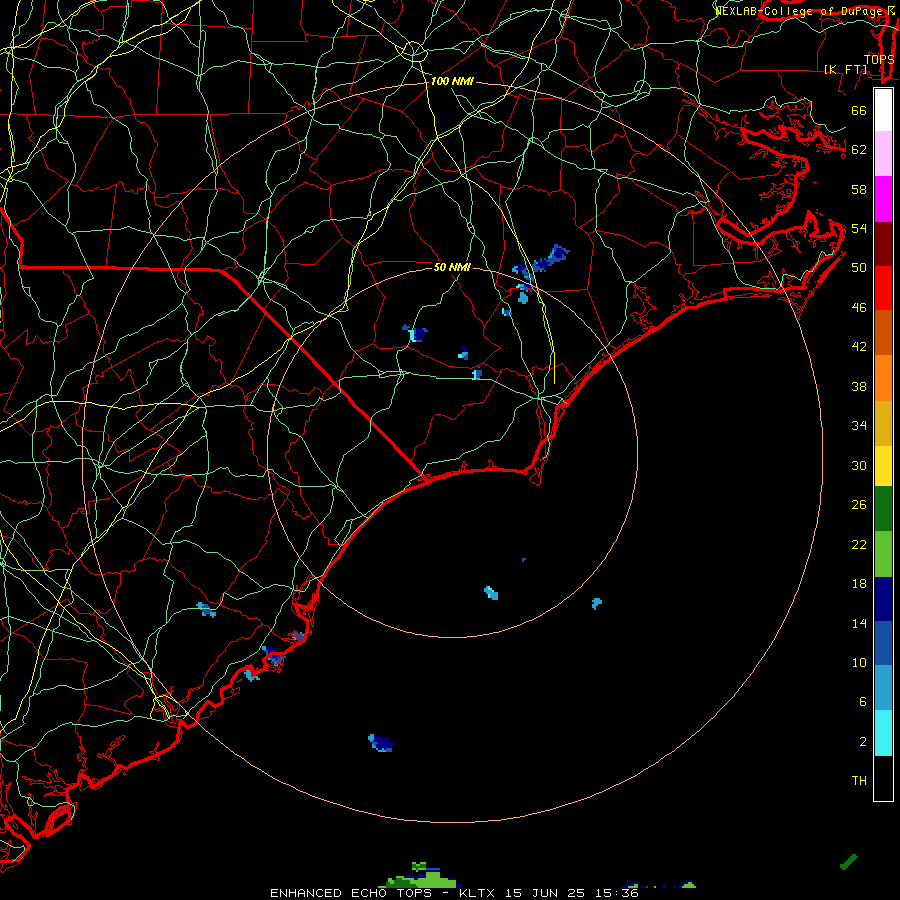Click the light blue swatch between 10 and 6
The height and width of the screenshot is (900, 900).
pyautogui.click(x=883, y=688)
